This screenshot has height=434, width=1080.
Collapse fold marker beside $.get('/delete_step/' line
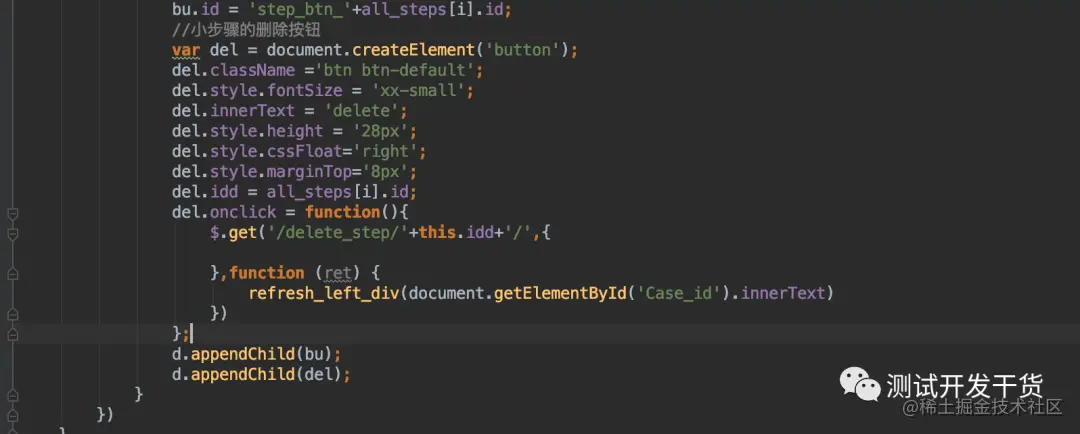click(x=12, y=234)
